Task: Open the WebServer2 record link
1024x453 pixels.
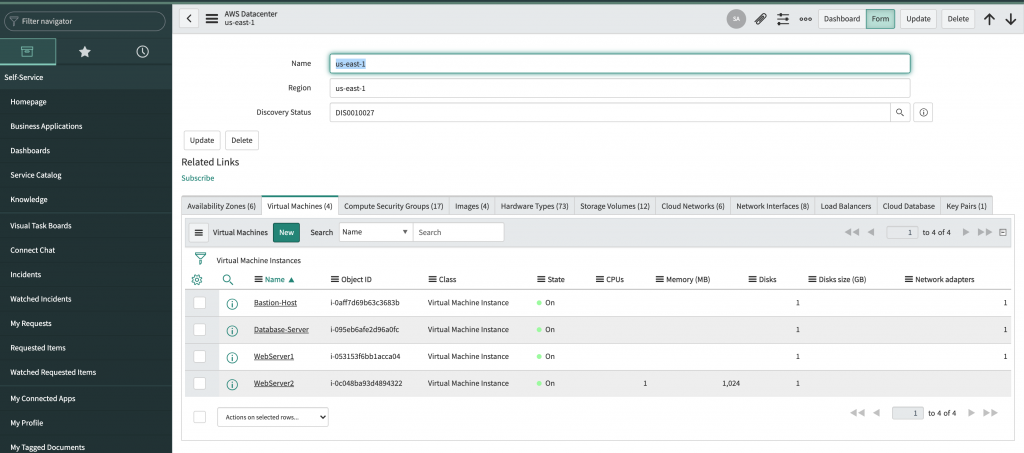Action: pos(274,383)
